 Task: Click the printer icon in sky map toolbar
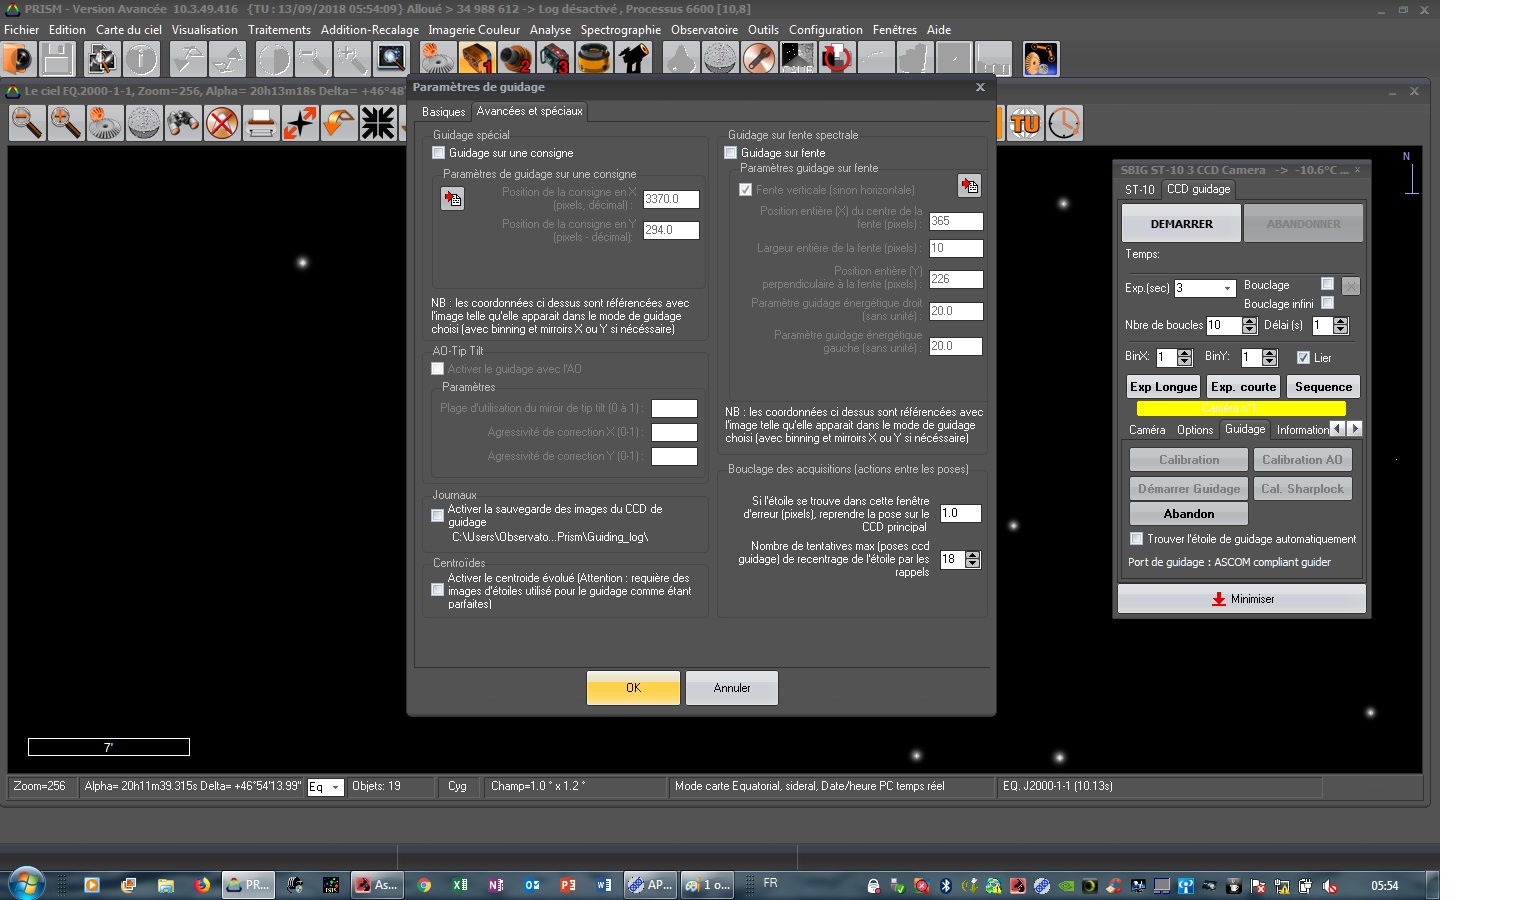(x=261, y=123)
